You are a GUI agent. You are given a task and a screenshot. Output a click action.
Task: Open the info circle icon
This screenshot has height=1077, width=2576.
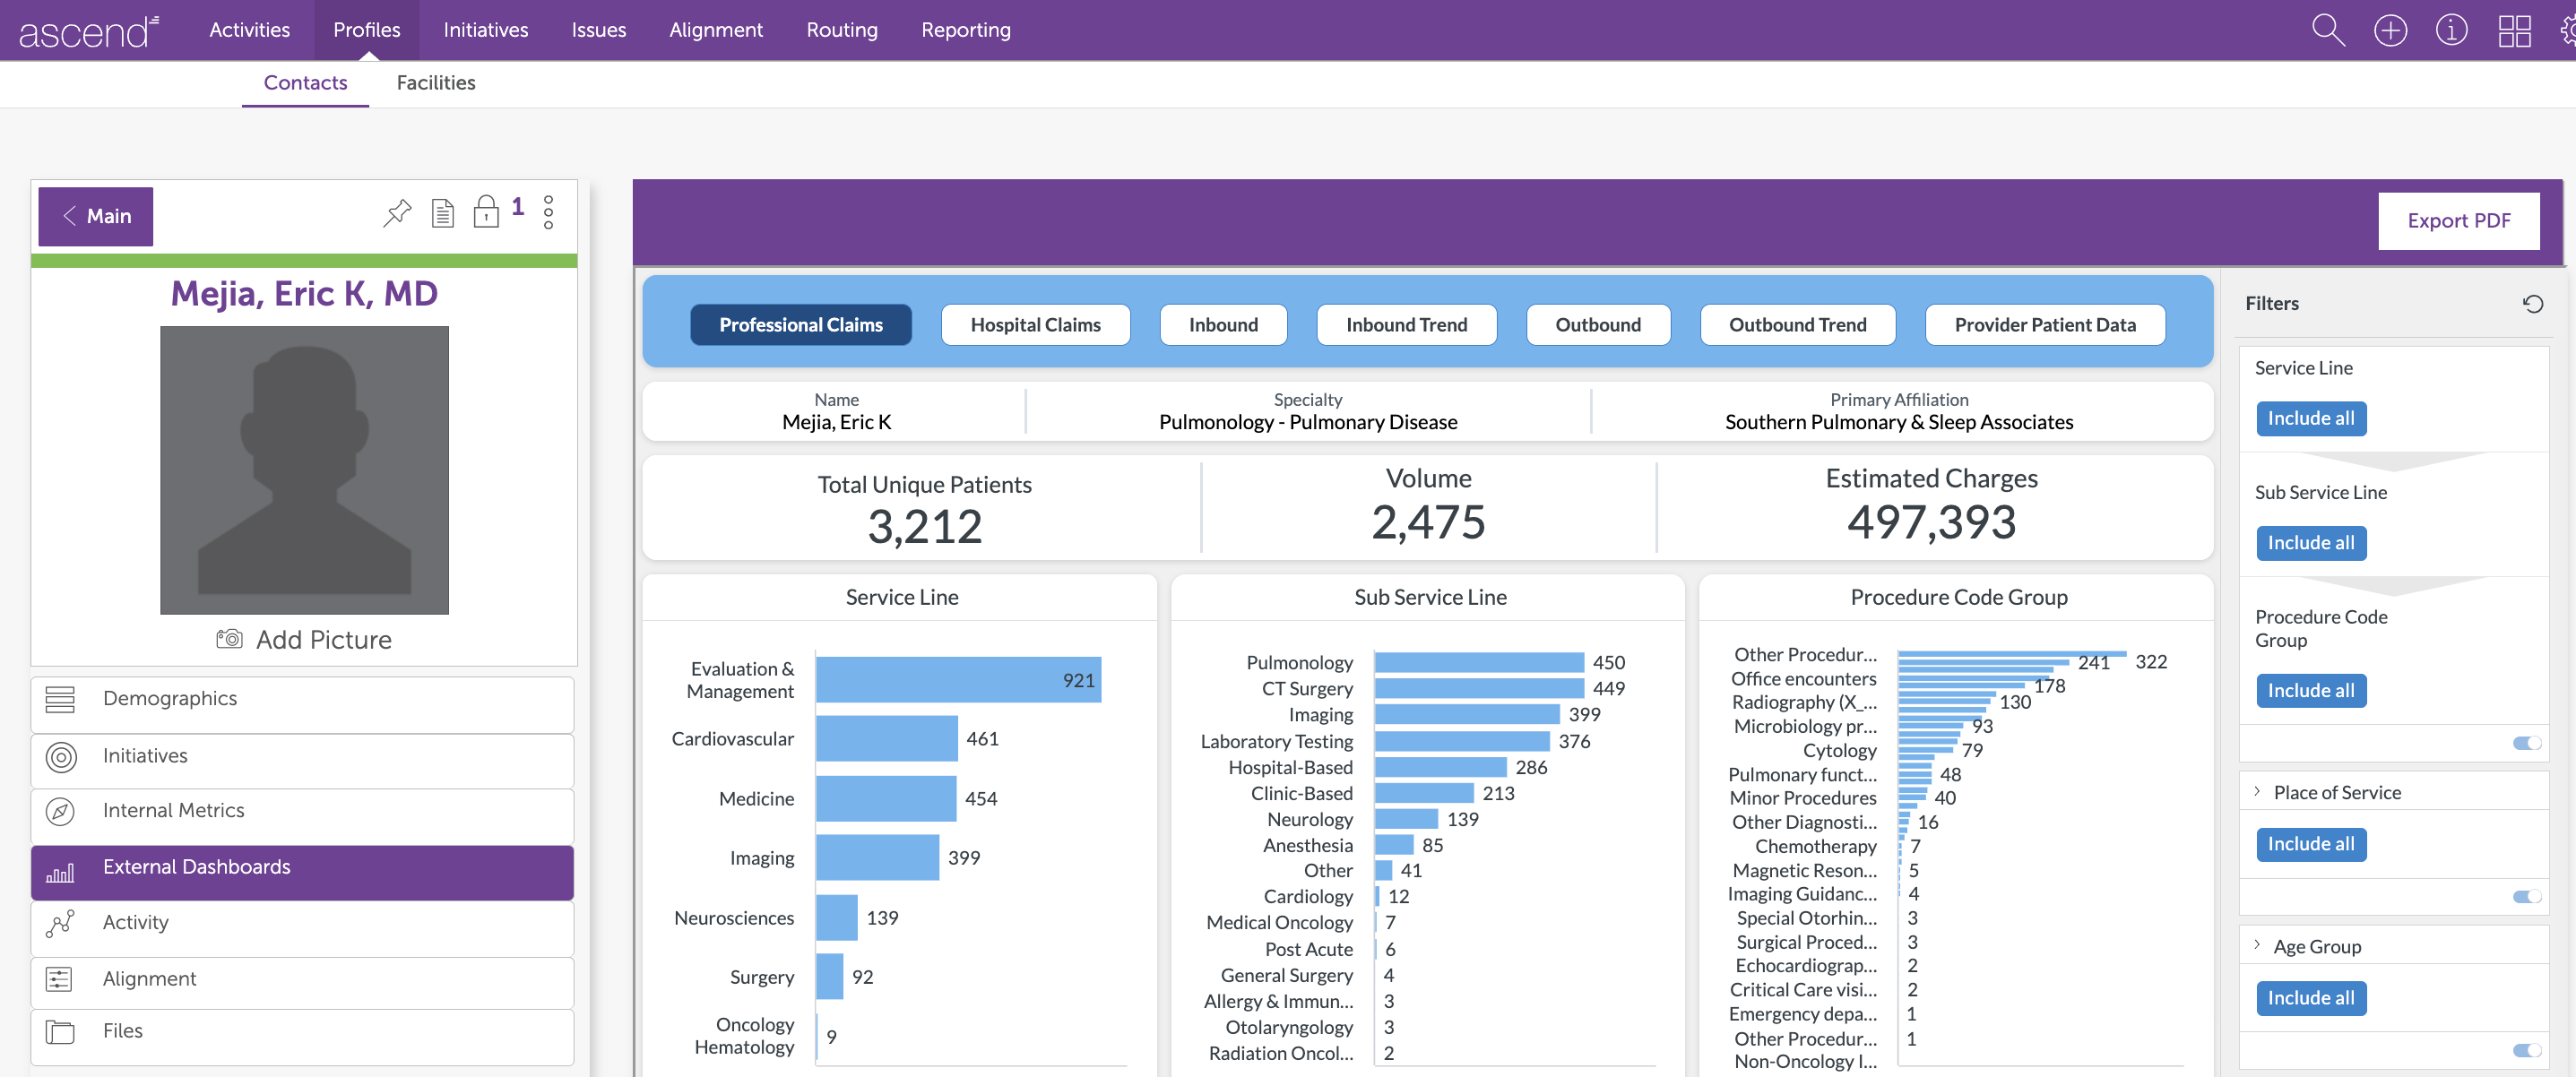[2451, 30]
